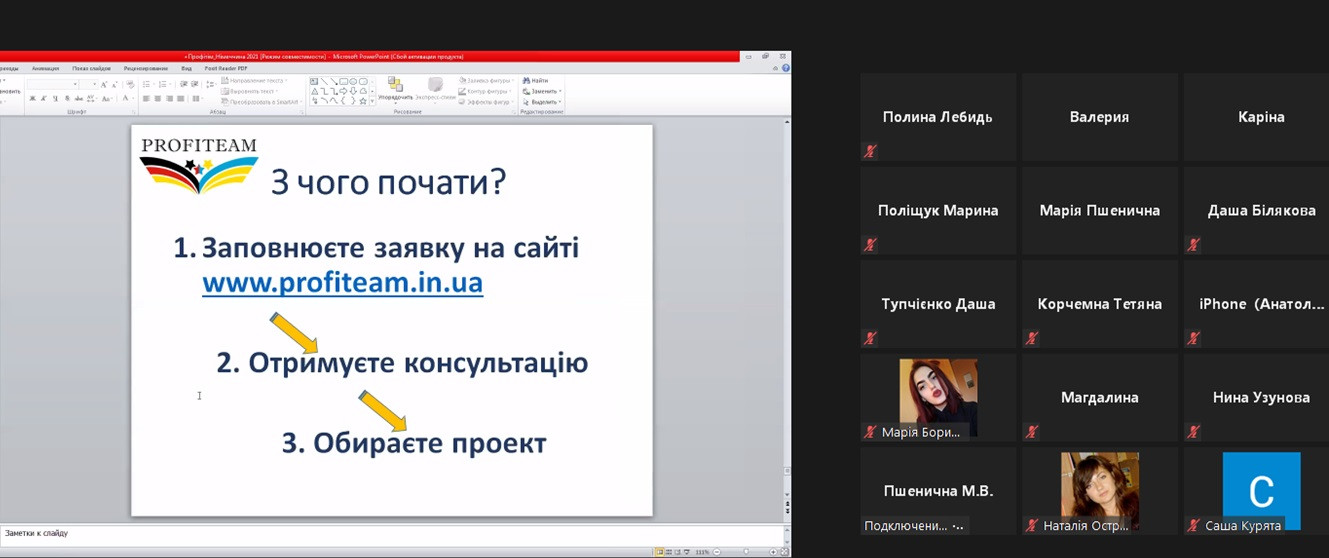Open the Font group dialog launcher

pos(133,112)
